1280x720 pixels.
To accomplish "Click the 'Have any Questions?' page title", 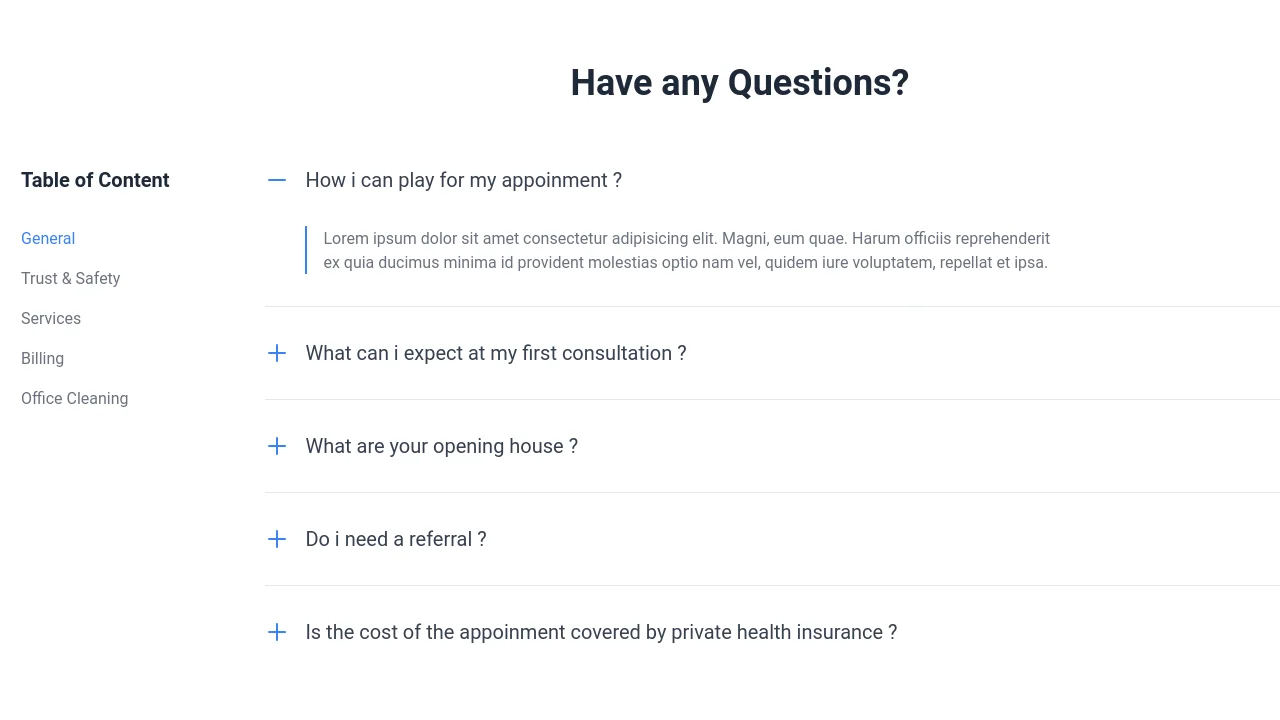I will tap(739, 82).
